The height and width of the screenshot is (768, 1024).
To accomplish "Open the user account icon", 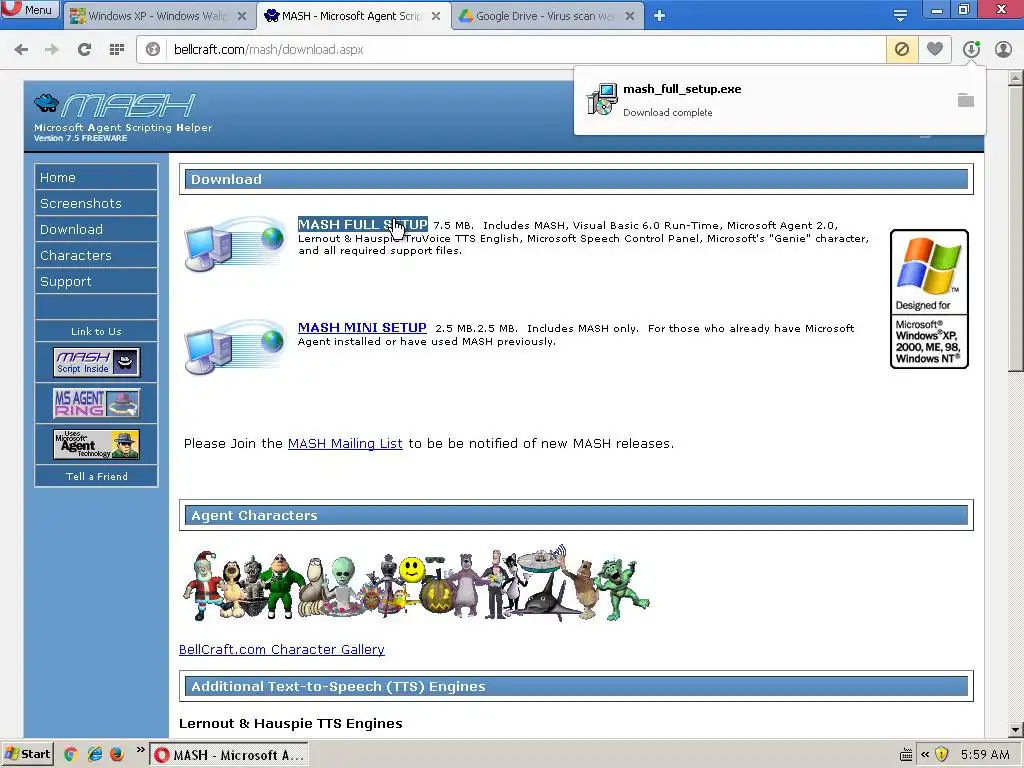I will point(1003,50).
